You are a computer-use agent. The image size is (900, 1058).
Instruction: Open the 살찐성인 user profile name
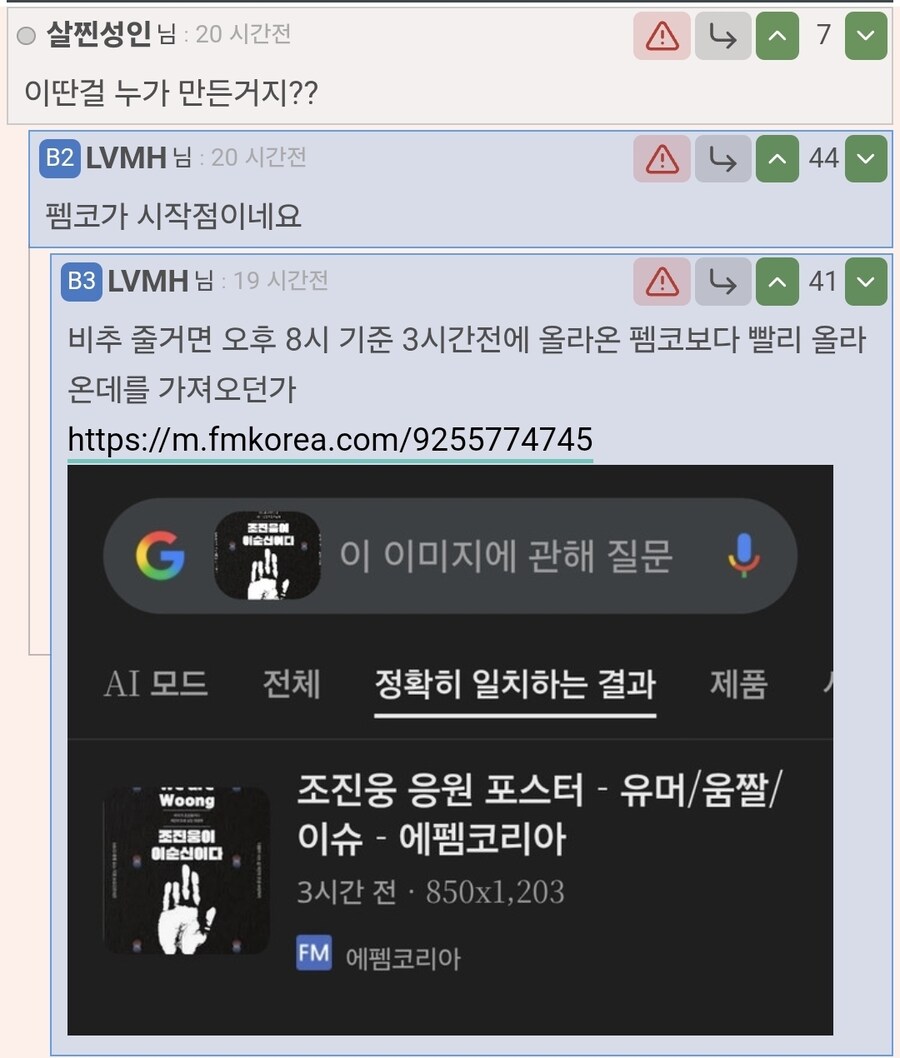pos(99,34)
